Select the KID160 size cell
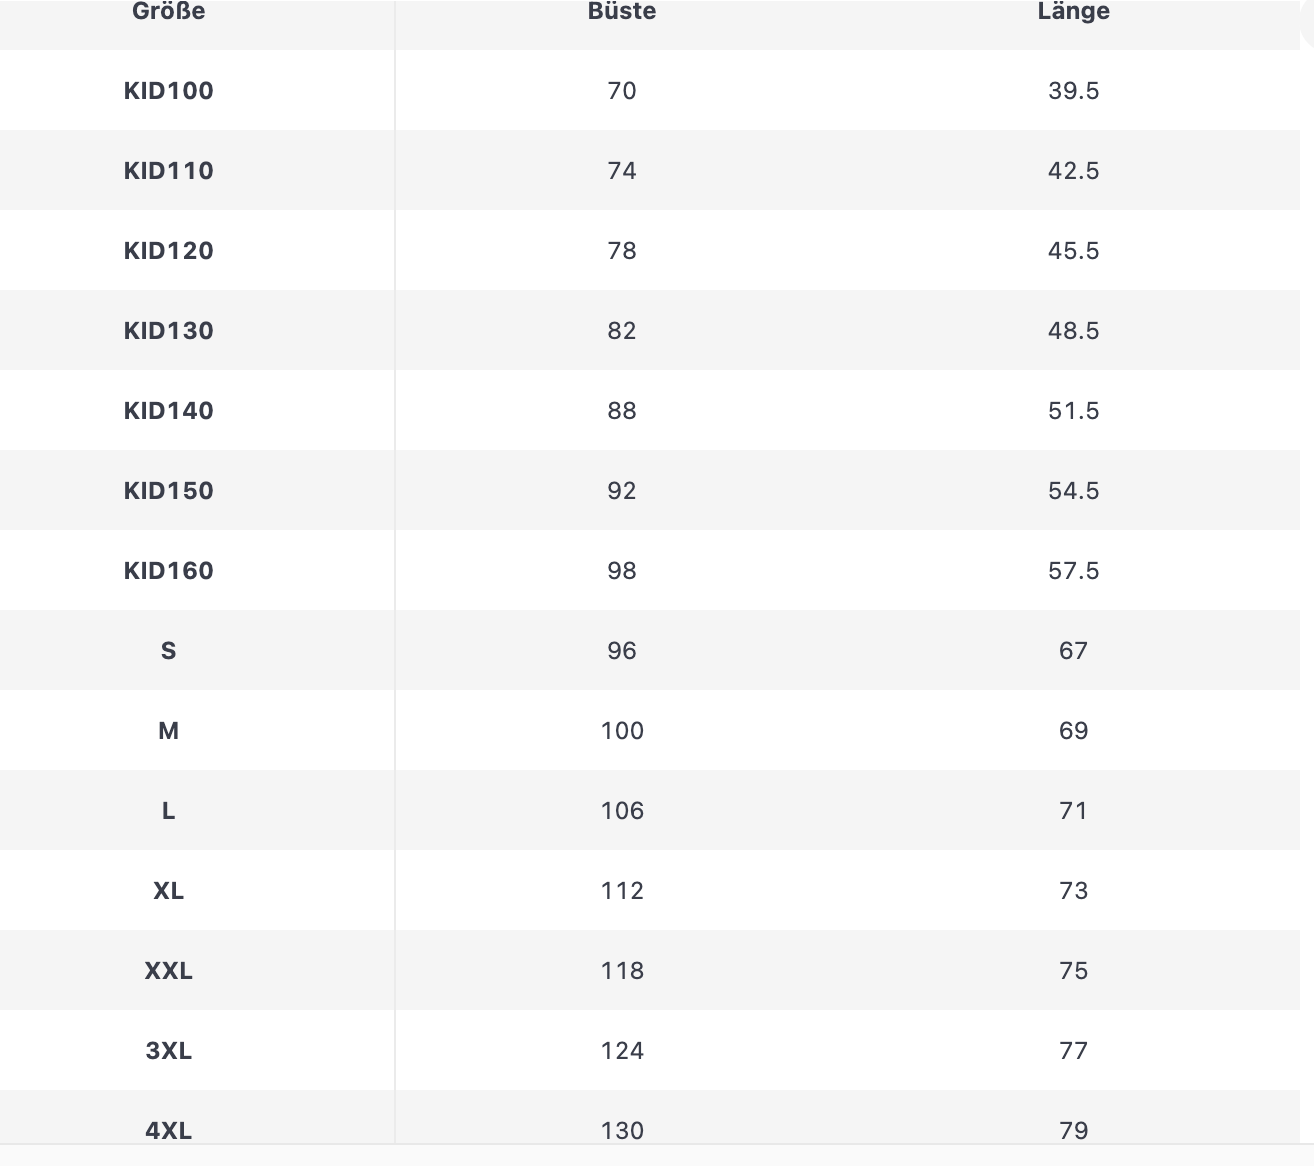The width and height of the screenshot is (1314, 1166). point(168,571)
